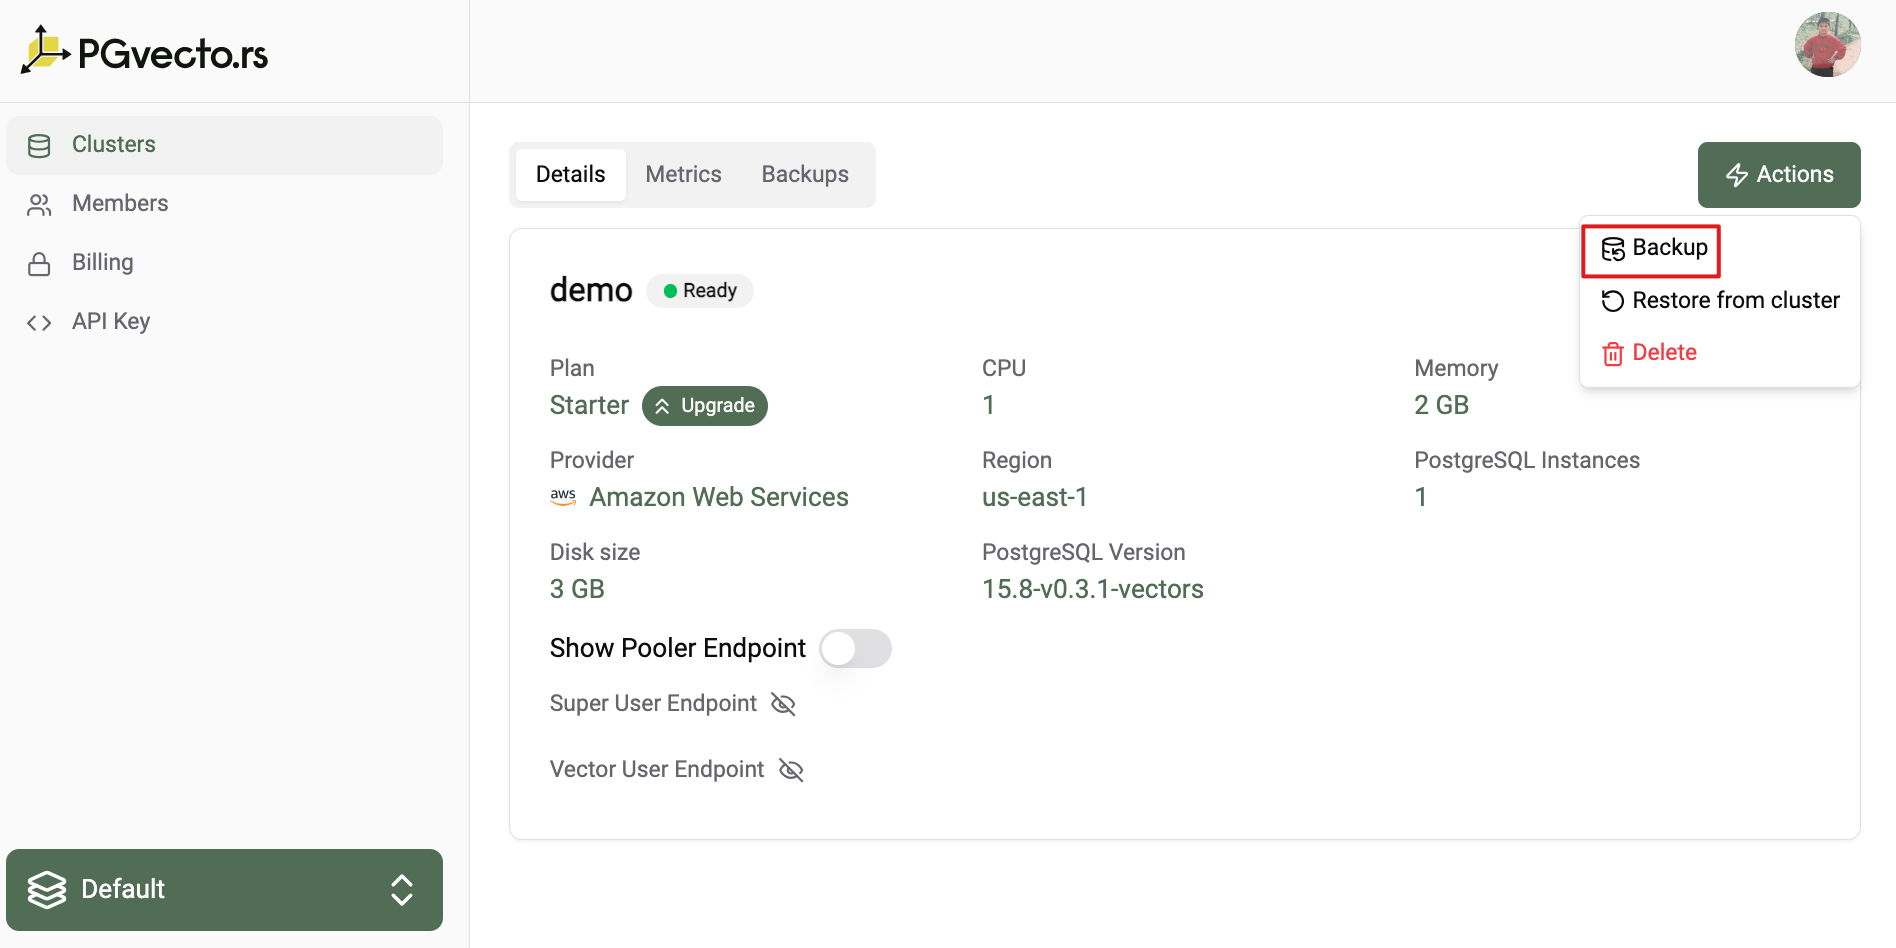1896x948 pixels.
Task: Click the PGvecto.rs logo icon
Action: pos(45,51)
